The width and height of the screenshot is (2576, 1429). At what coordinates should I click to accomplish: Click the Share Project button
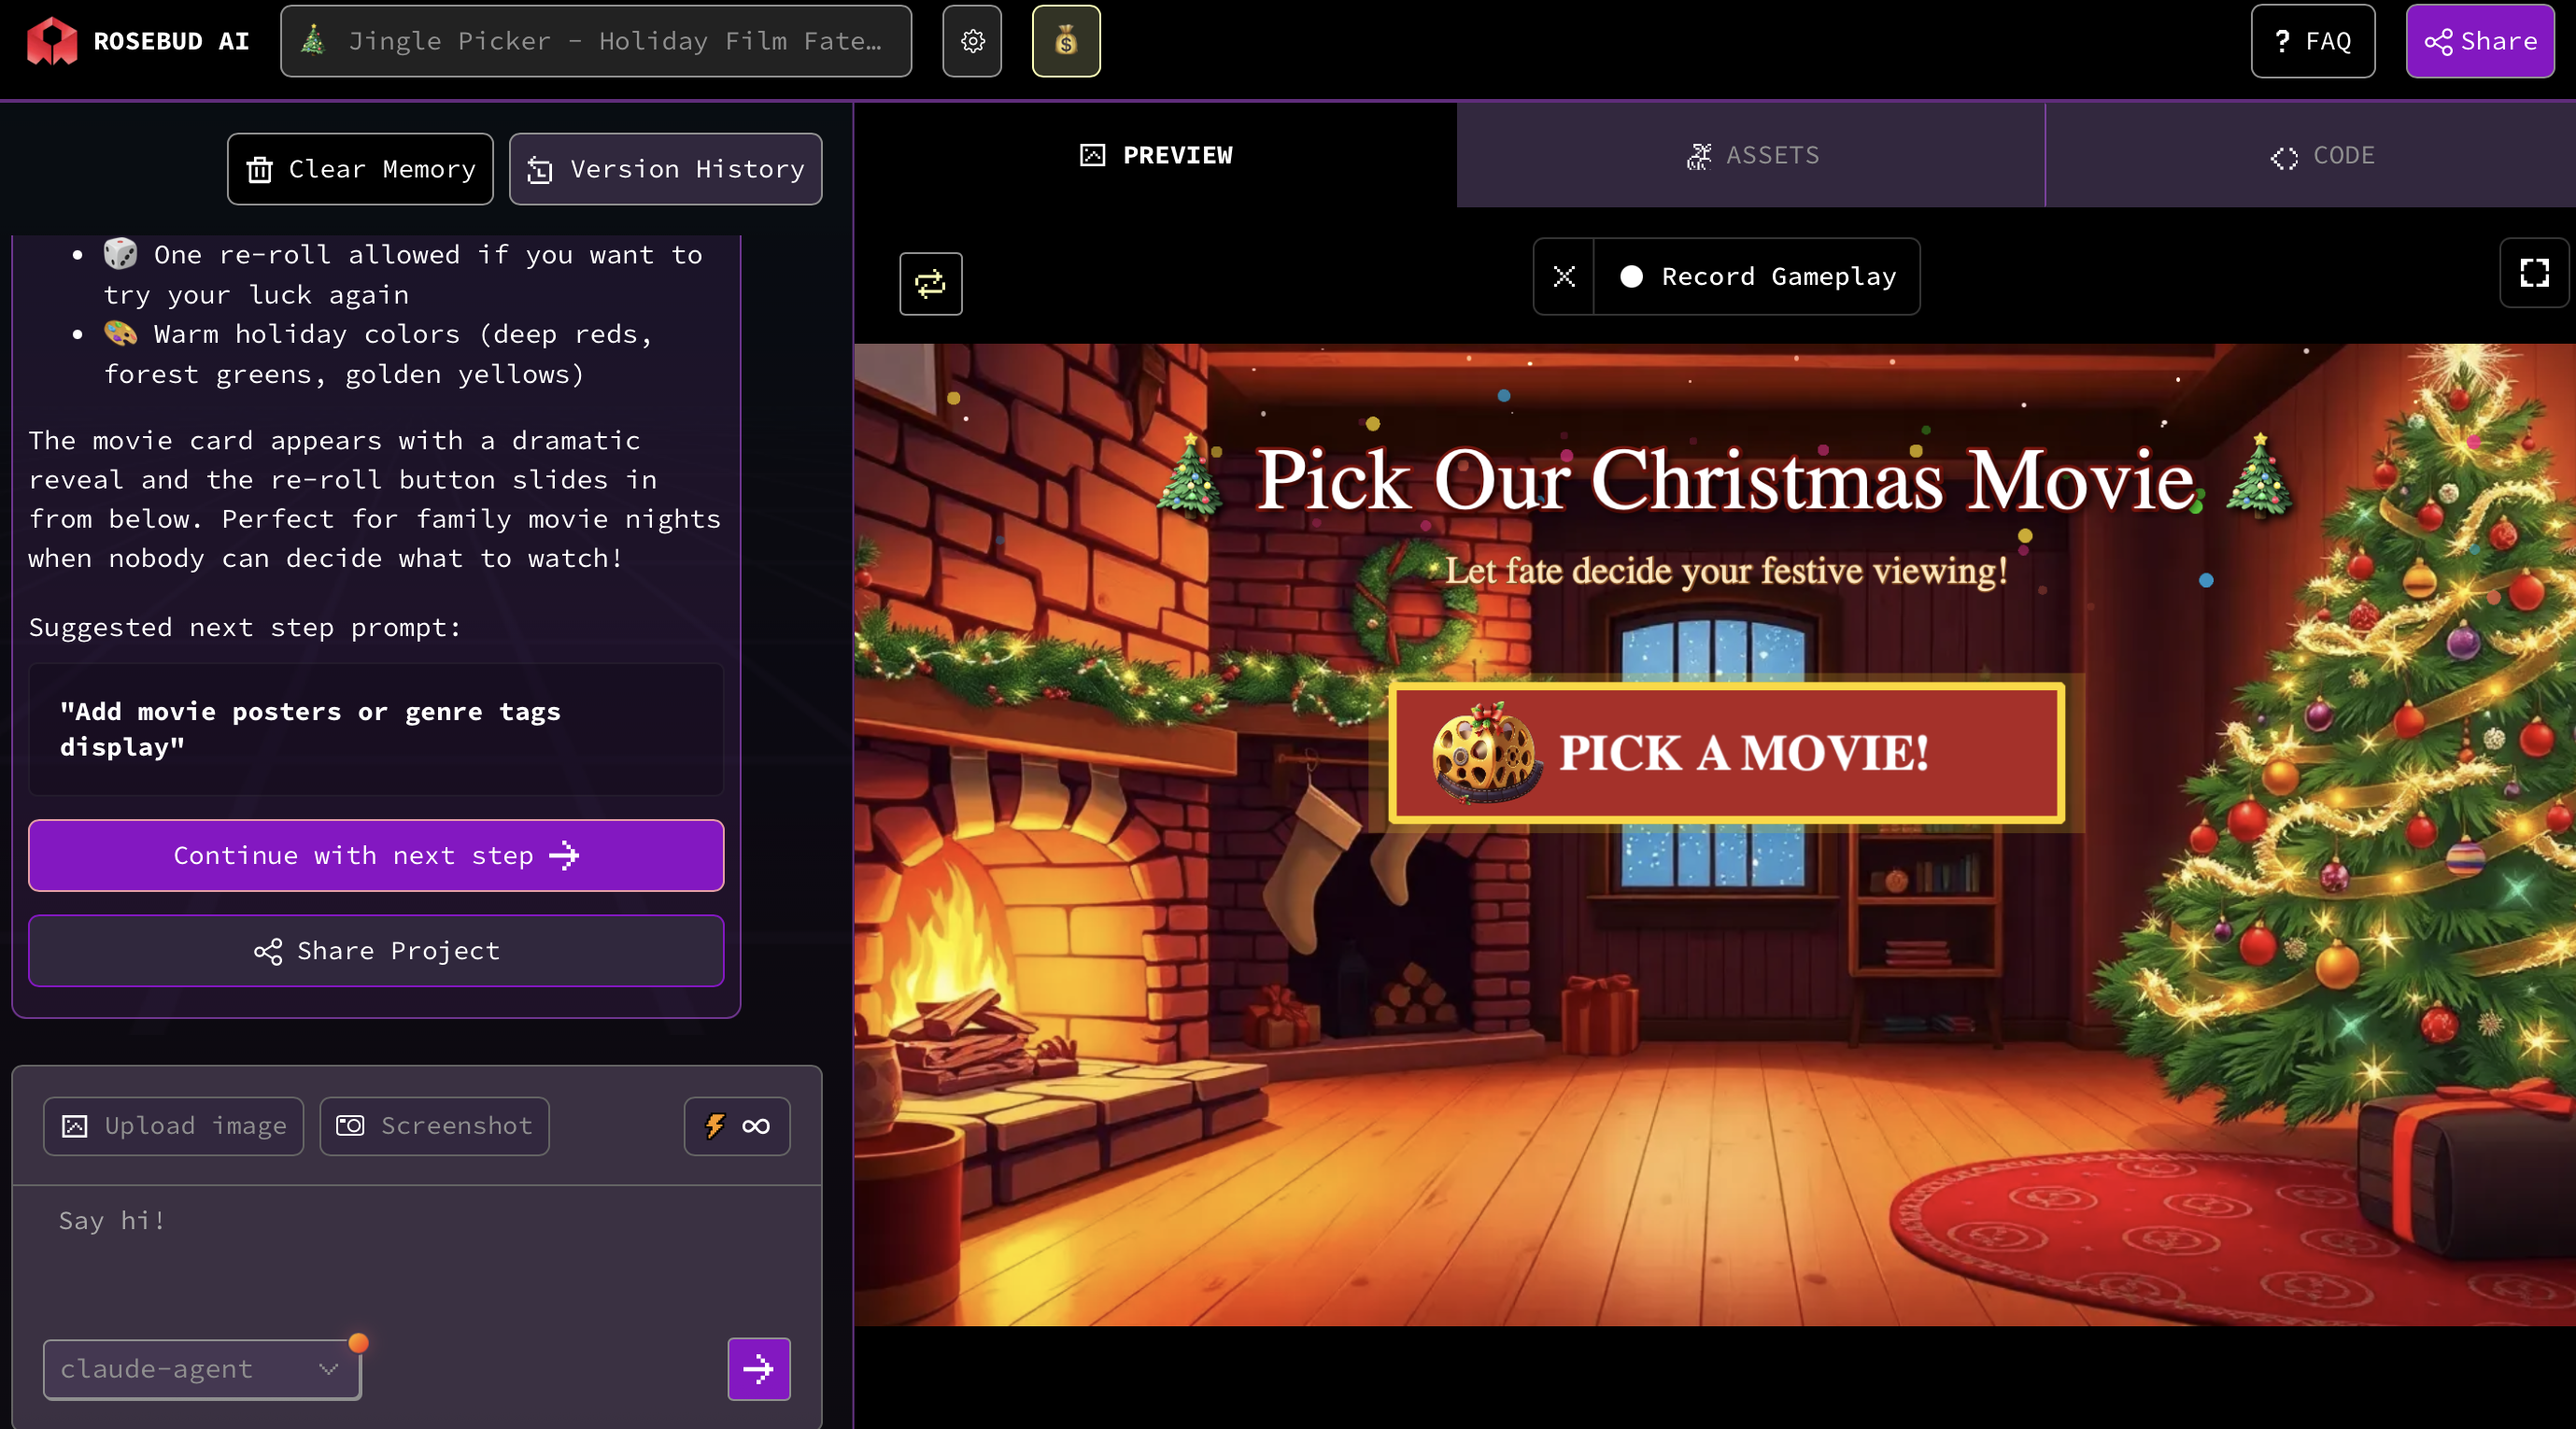(x=376, y=950)
